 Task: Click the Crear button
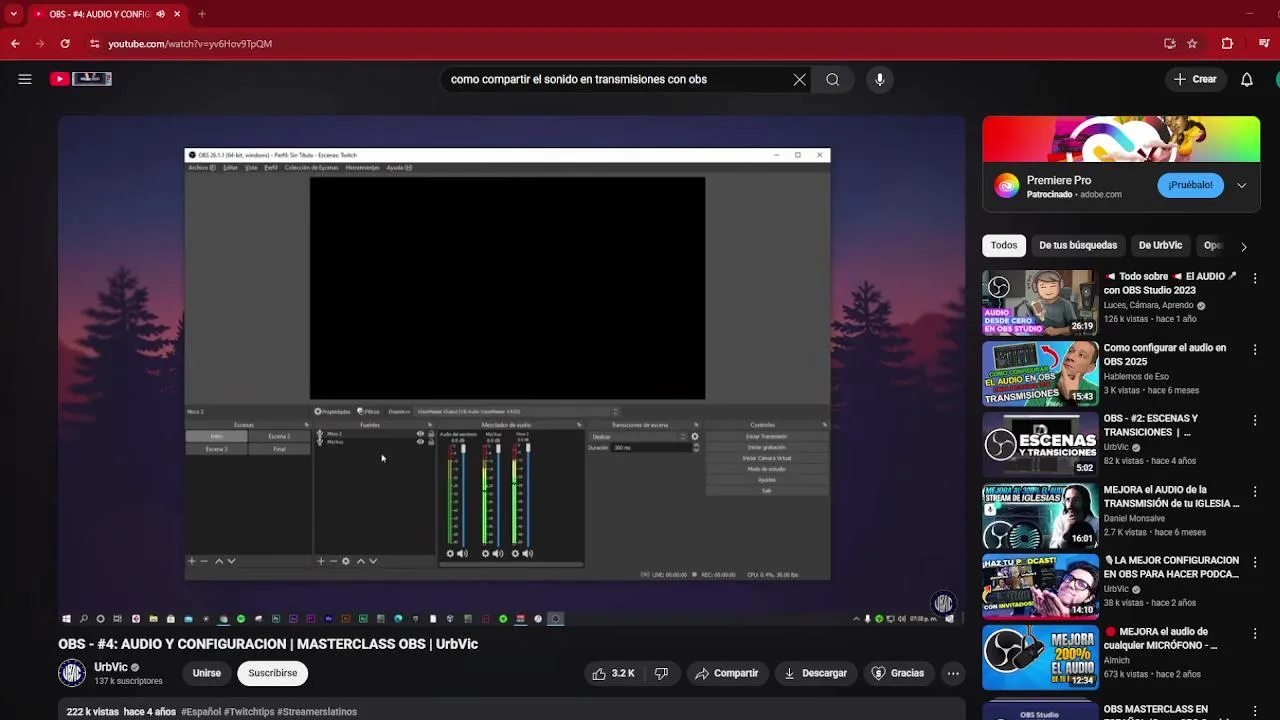(x=1195, y=79)
